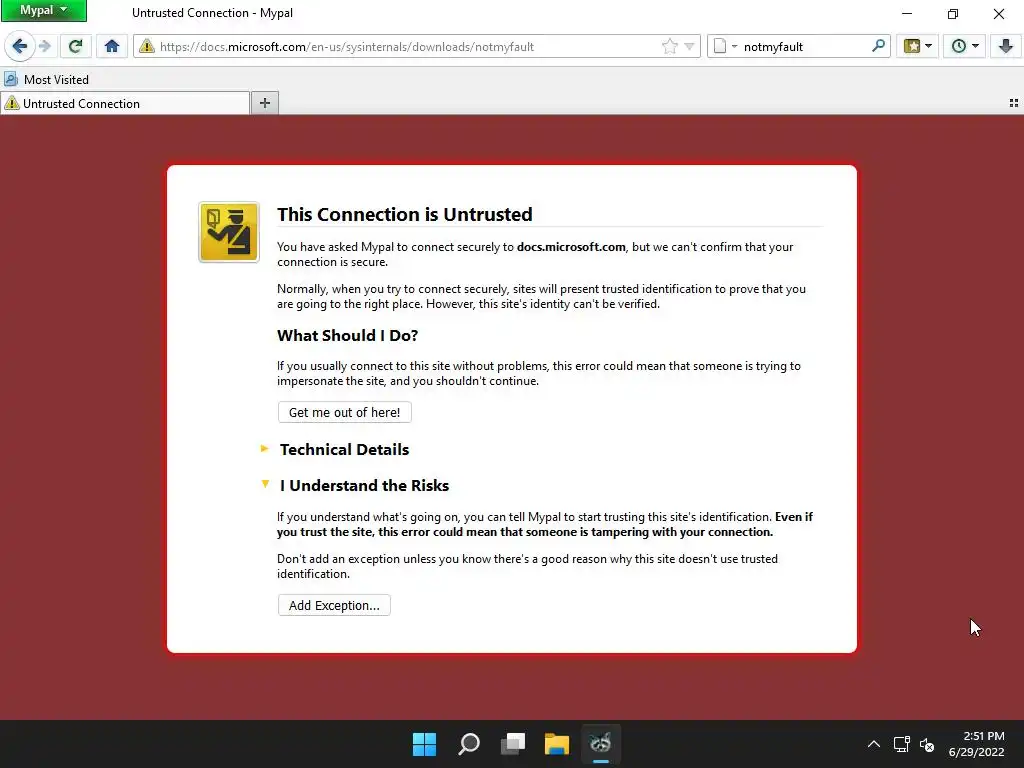This screenshot has width=1024, height=768.
Task: Click the Mypal raccoon taskbar icon
Action: pyautogui.click(x=601, y=744)
